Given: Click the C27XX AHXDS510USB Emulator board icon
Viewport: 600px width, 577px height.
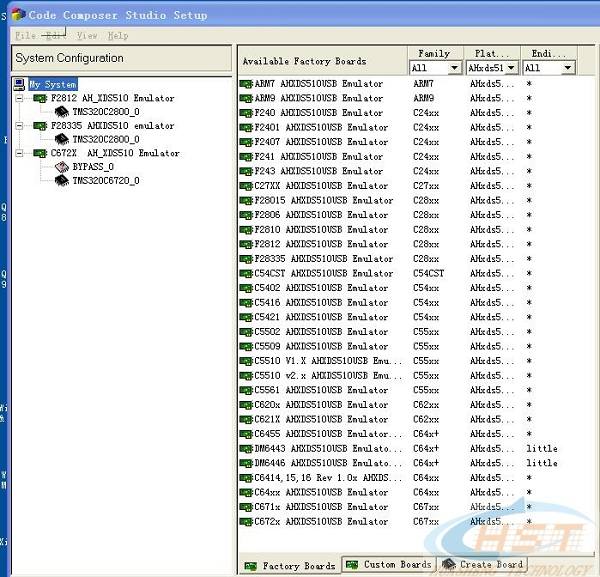Looking at the screenshot, I should [x=246, y=186].
